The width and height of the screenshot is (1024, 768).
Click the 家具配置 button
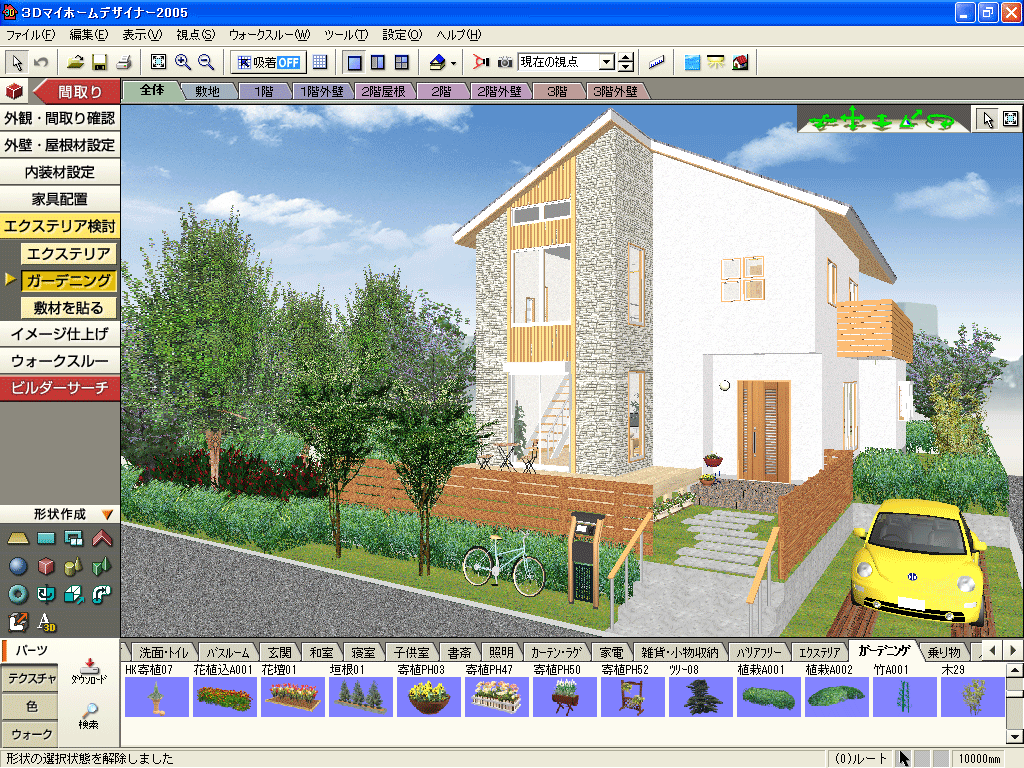point(60,199)
